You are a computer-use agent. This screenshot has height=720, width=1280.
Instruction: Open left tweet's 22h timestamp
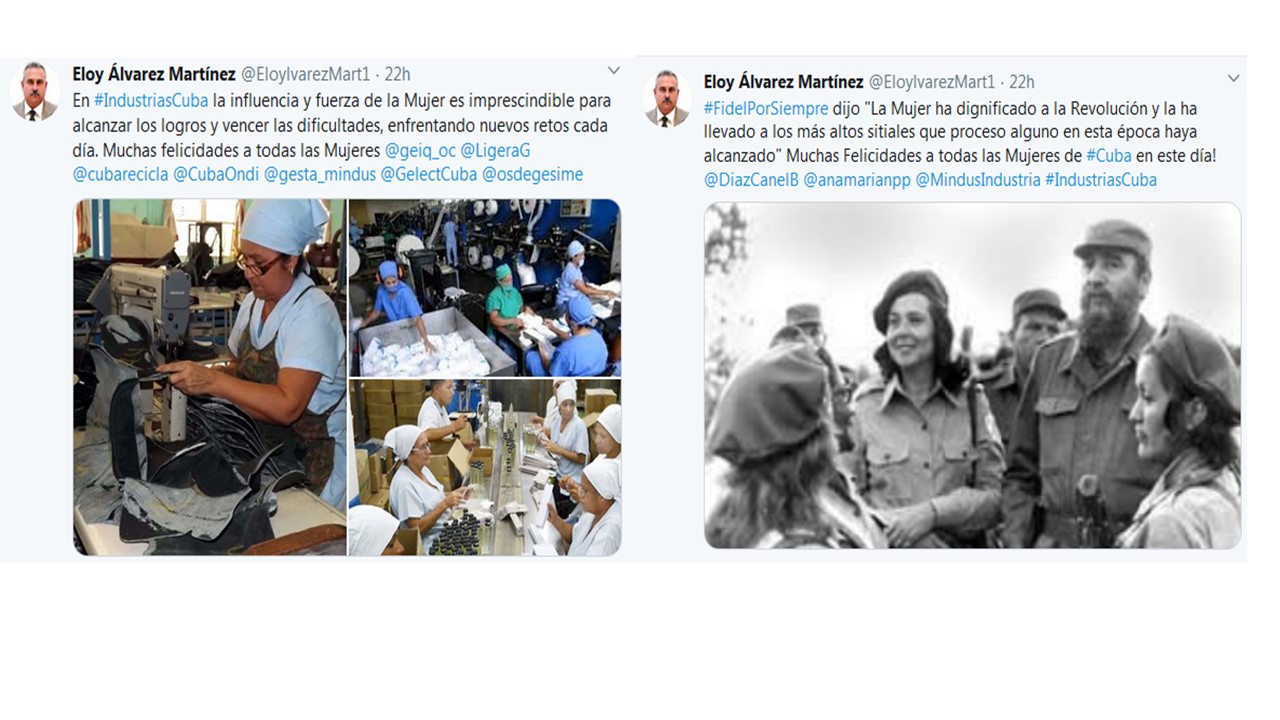[x=397, y=74]
